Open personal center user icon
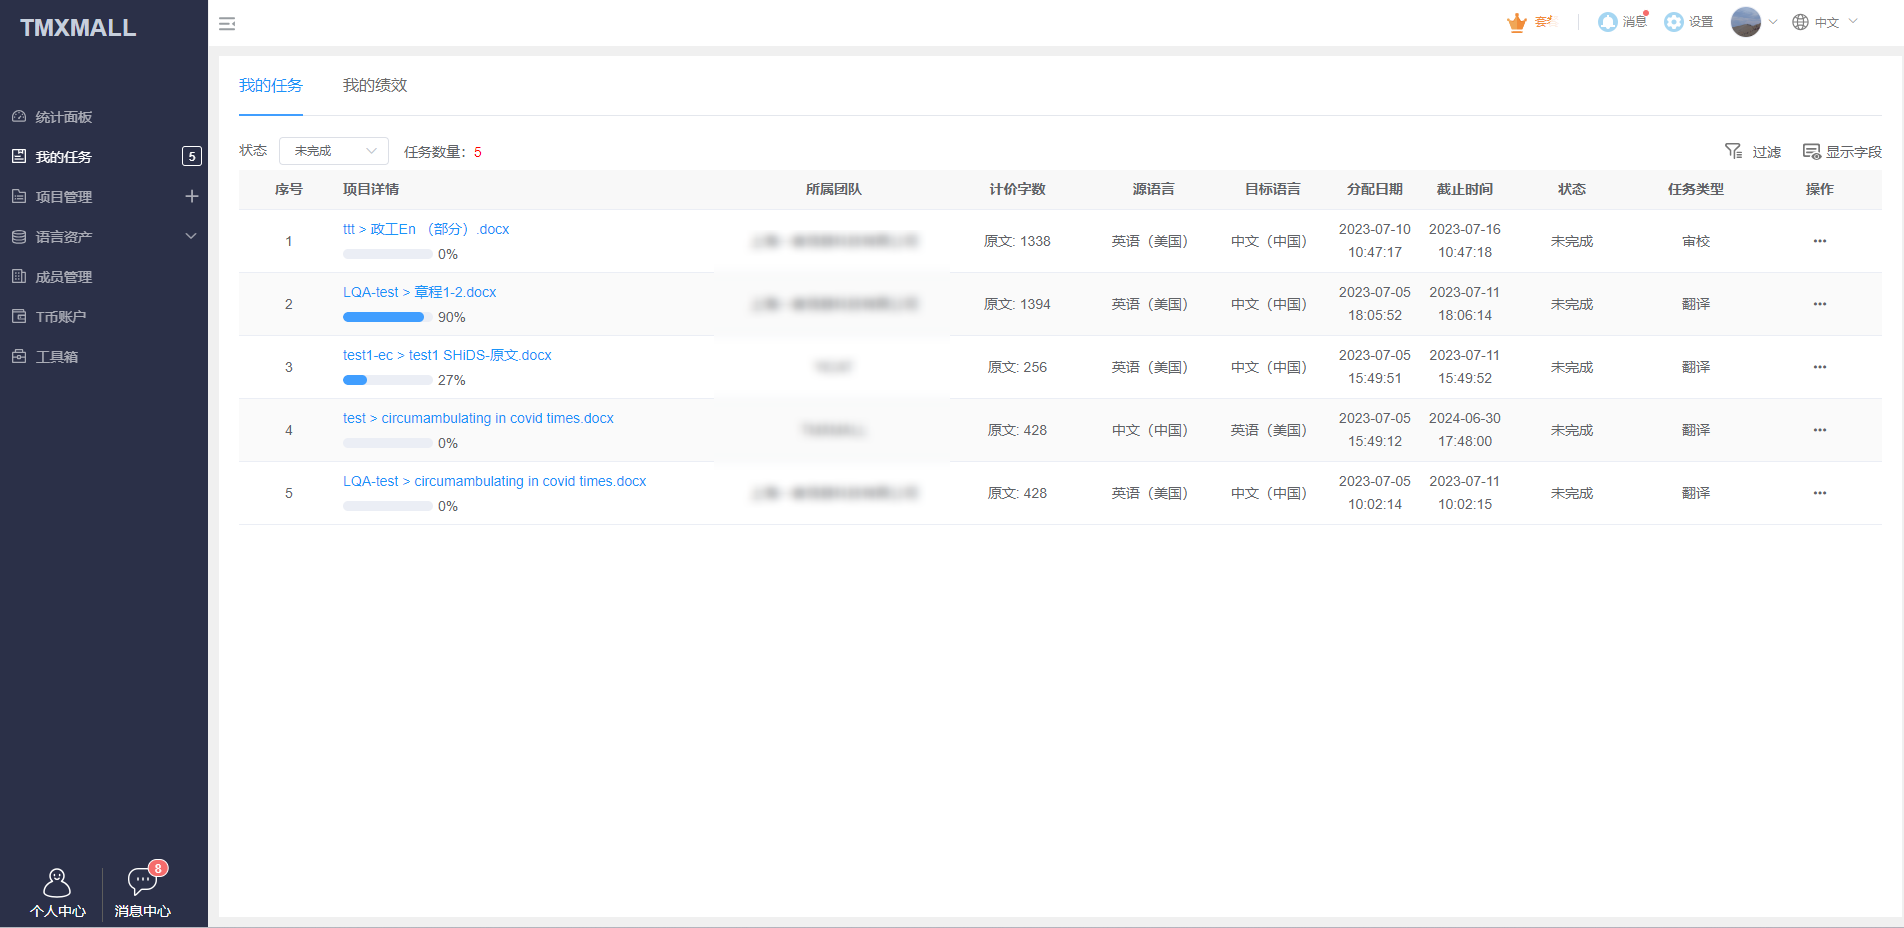Screen dimensions: 1904x928 (57, 882)
